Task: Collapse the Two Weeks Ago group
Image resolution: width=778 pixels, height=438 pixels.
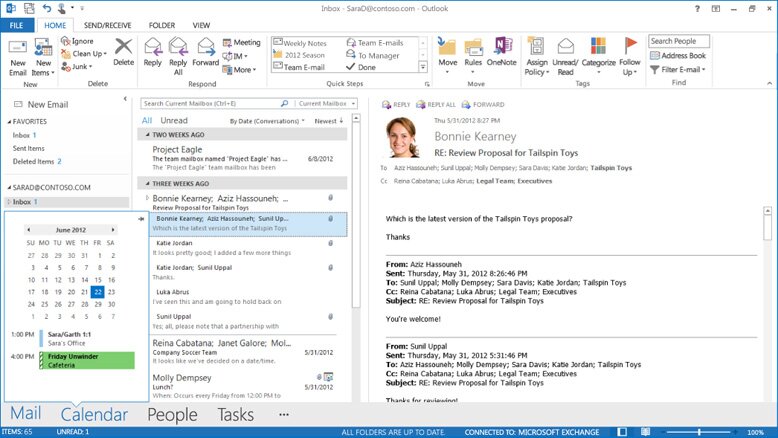Action: 147,135
